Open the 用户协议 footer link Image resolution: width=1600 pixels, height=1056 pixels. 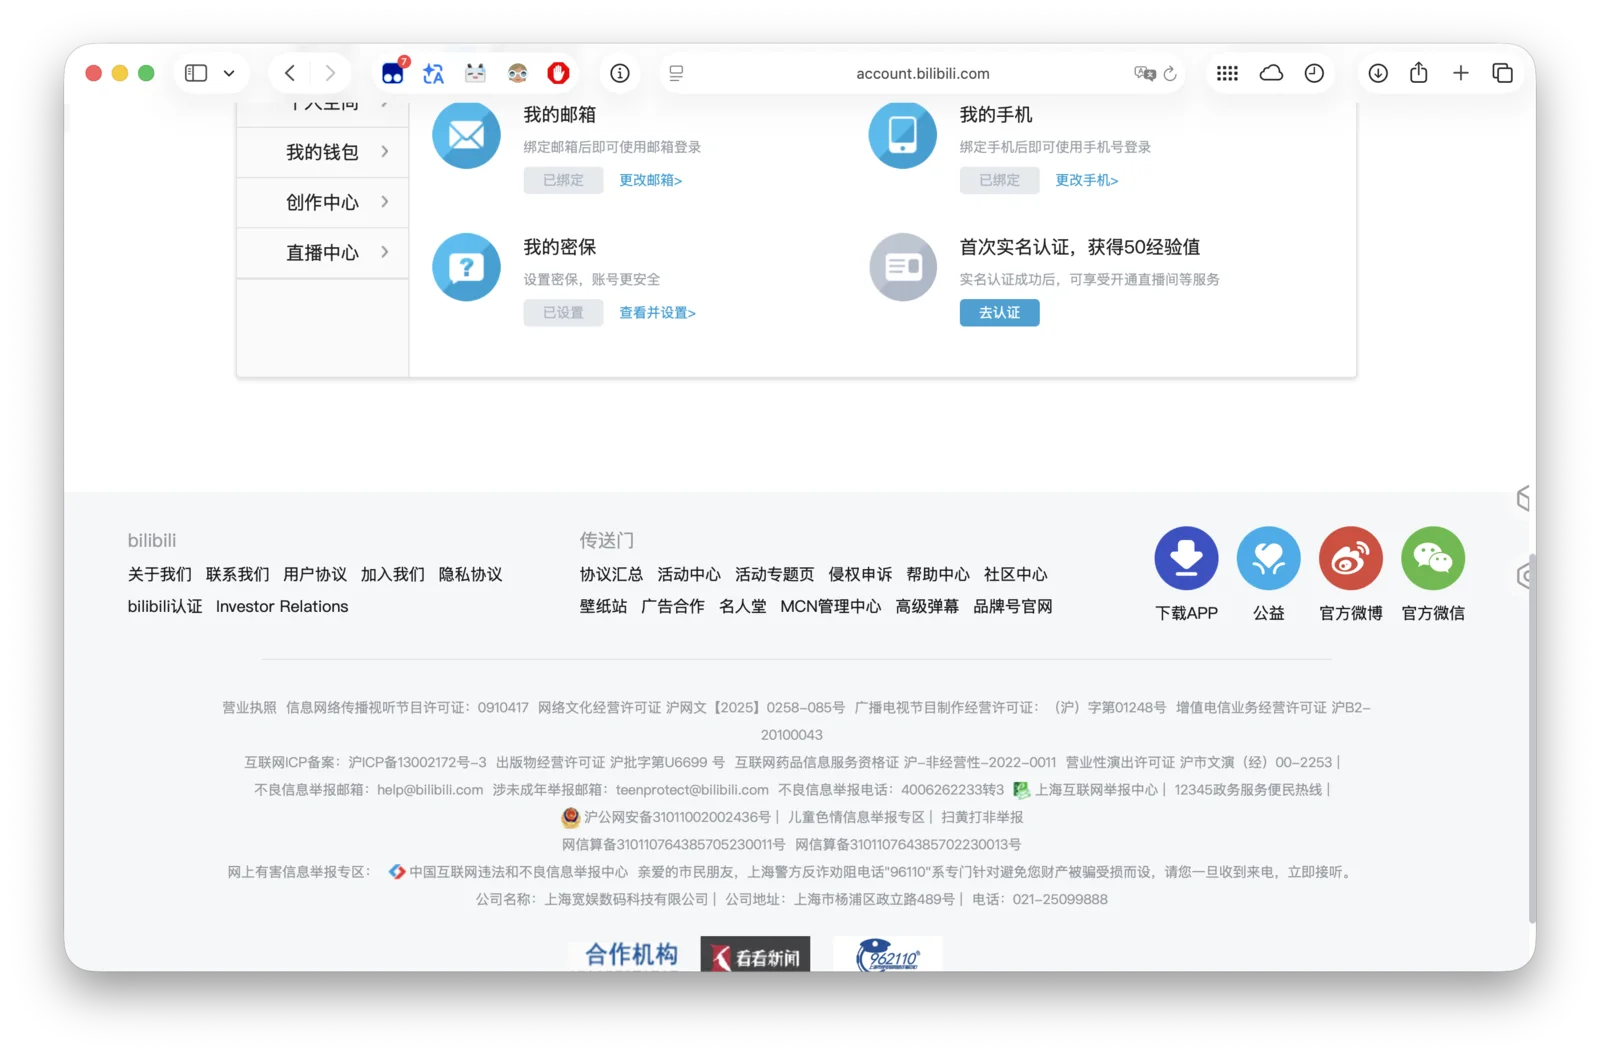[315, 574]
